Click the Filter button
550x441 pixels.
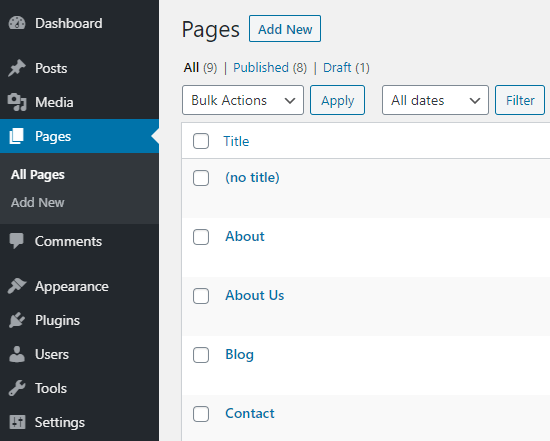pos(520,100)
